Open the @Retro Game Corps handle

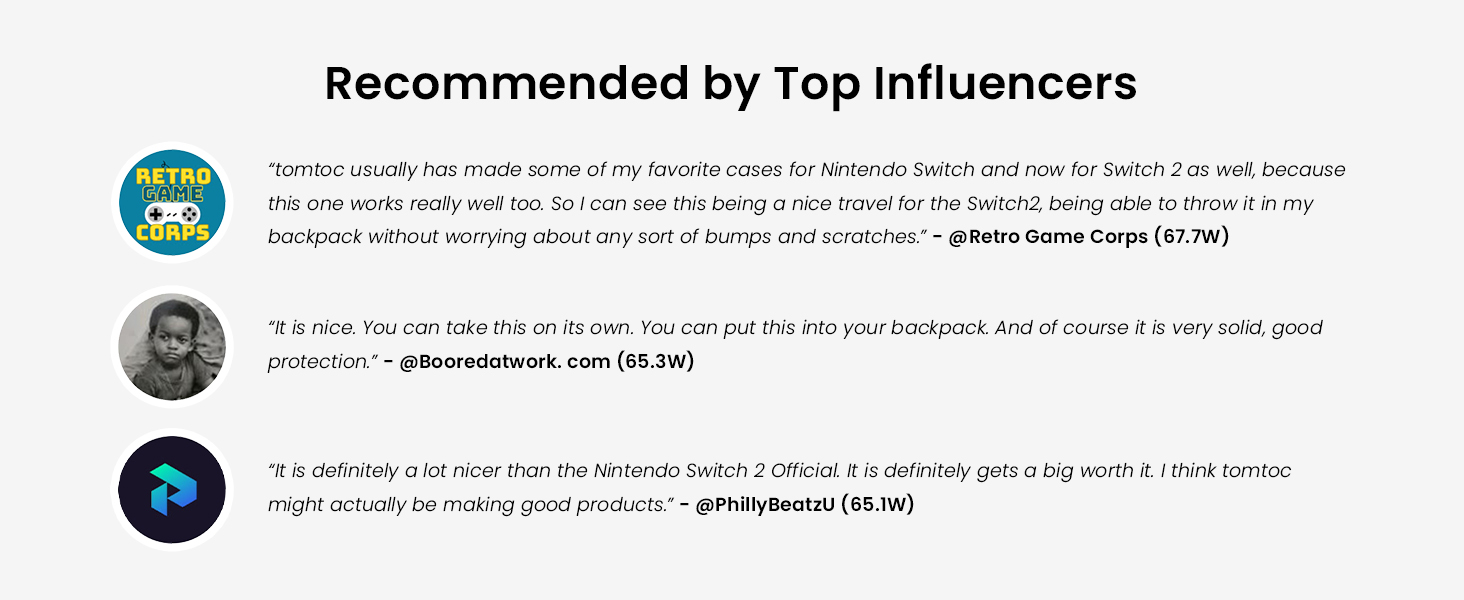pyautogui.click(x=1048, y=238)
